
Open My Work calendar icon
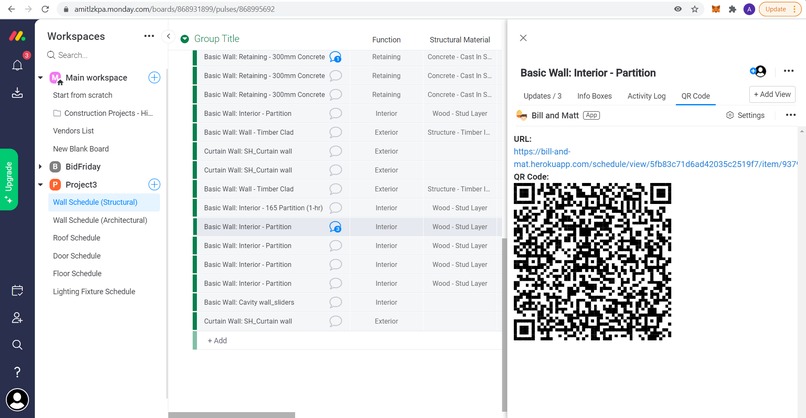pos(17,290)
